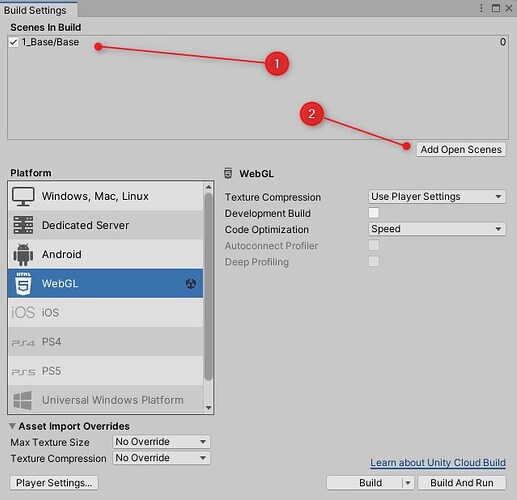Click the HTML5 icon beside WebGL heading

coord(228,173)
